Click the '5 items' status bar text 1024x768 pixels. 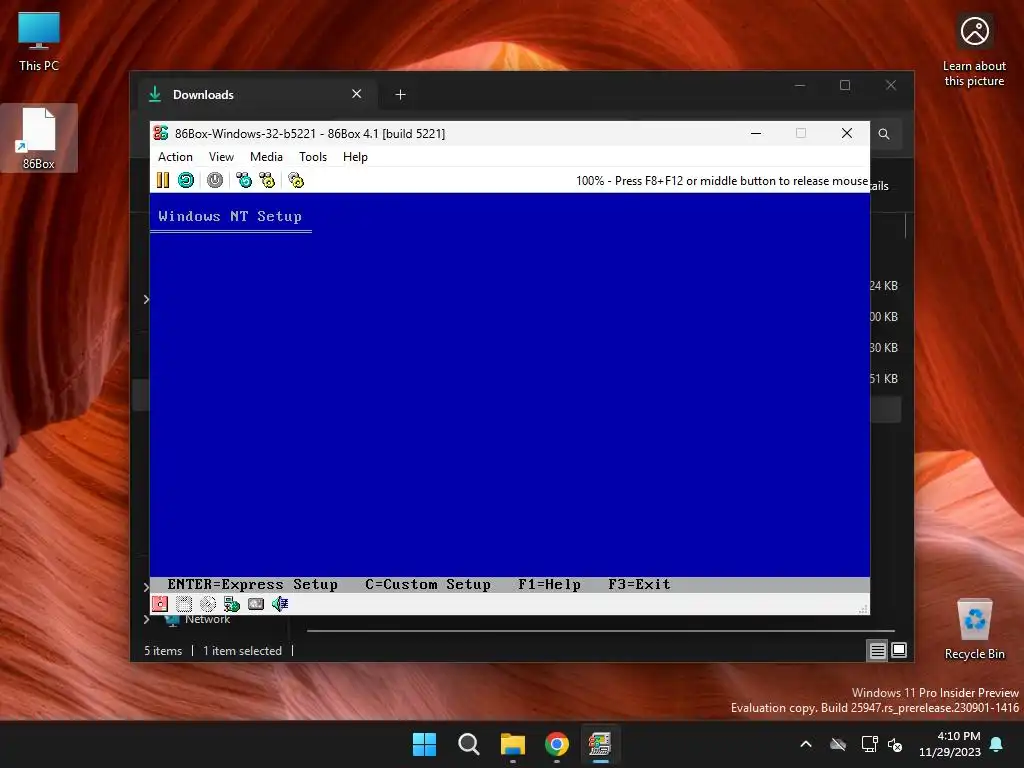(x=163, y=651)
